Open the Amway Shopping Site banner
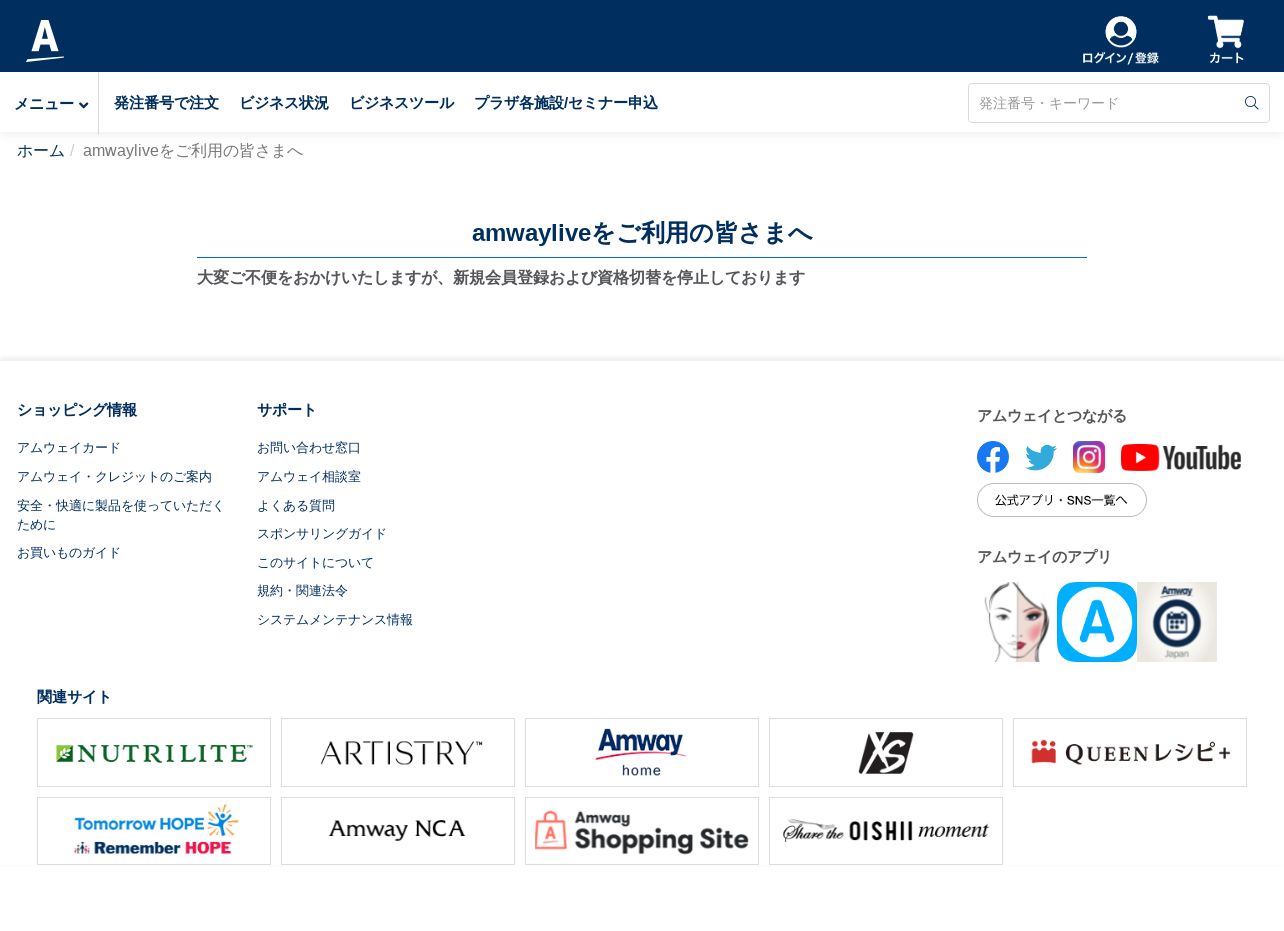The width and height of the screenshot is (1284, 931). [x=642, y=831]
